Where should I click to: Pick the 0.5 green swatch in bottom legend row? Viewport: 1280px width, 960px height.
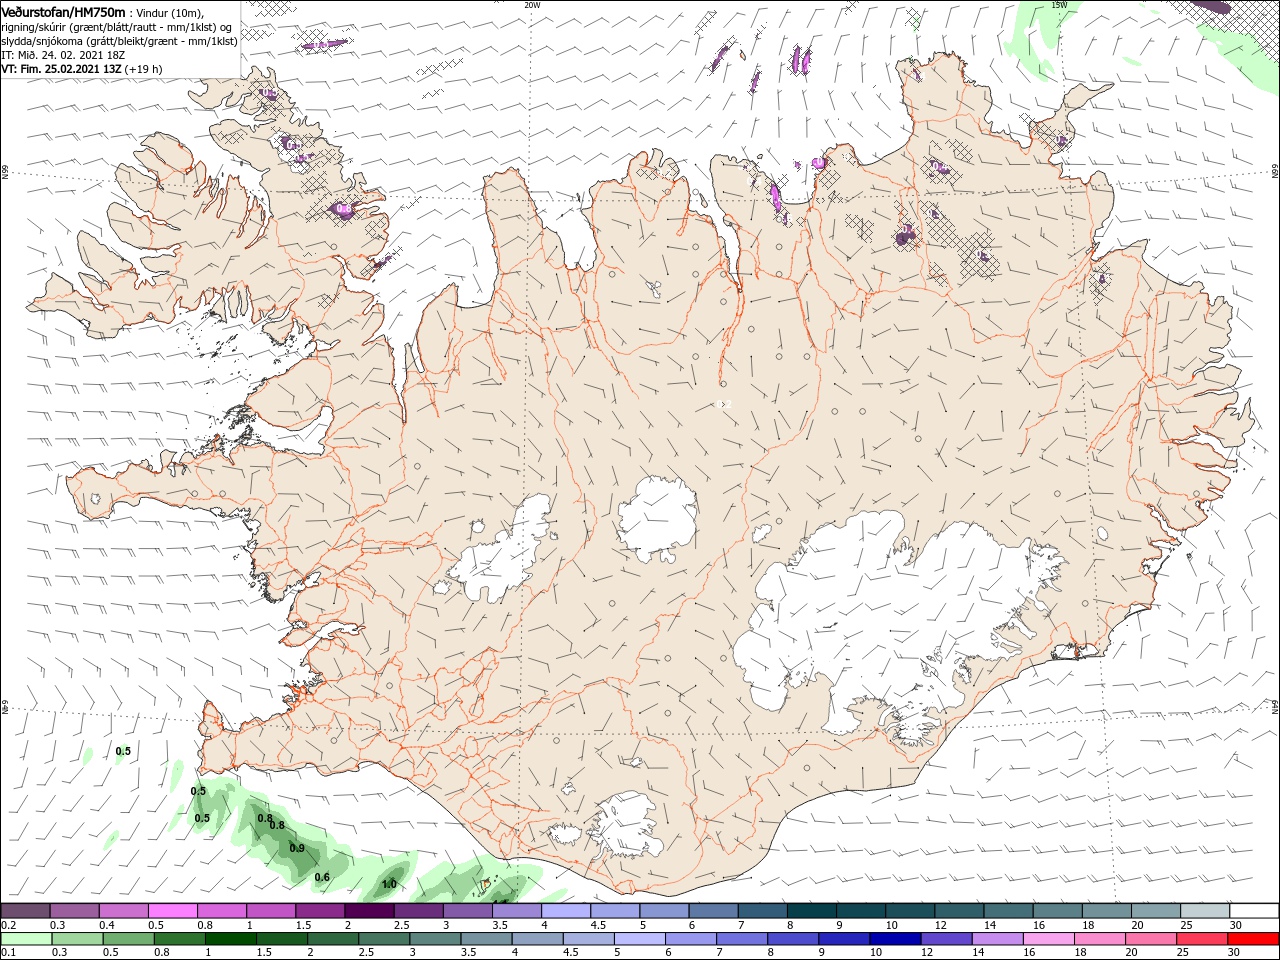click(127, 939)
